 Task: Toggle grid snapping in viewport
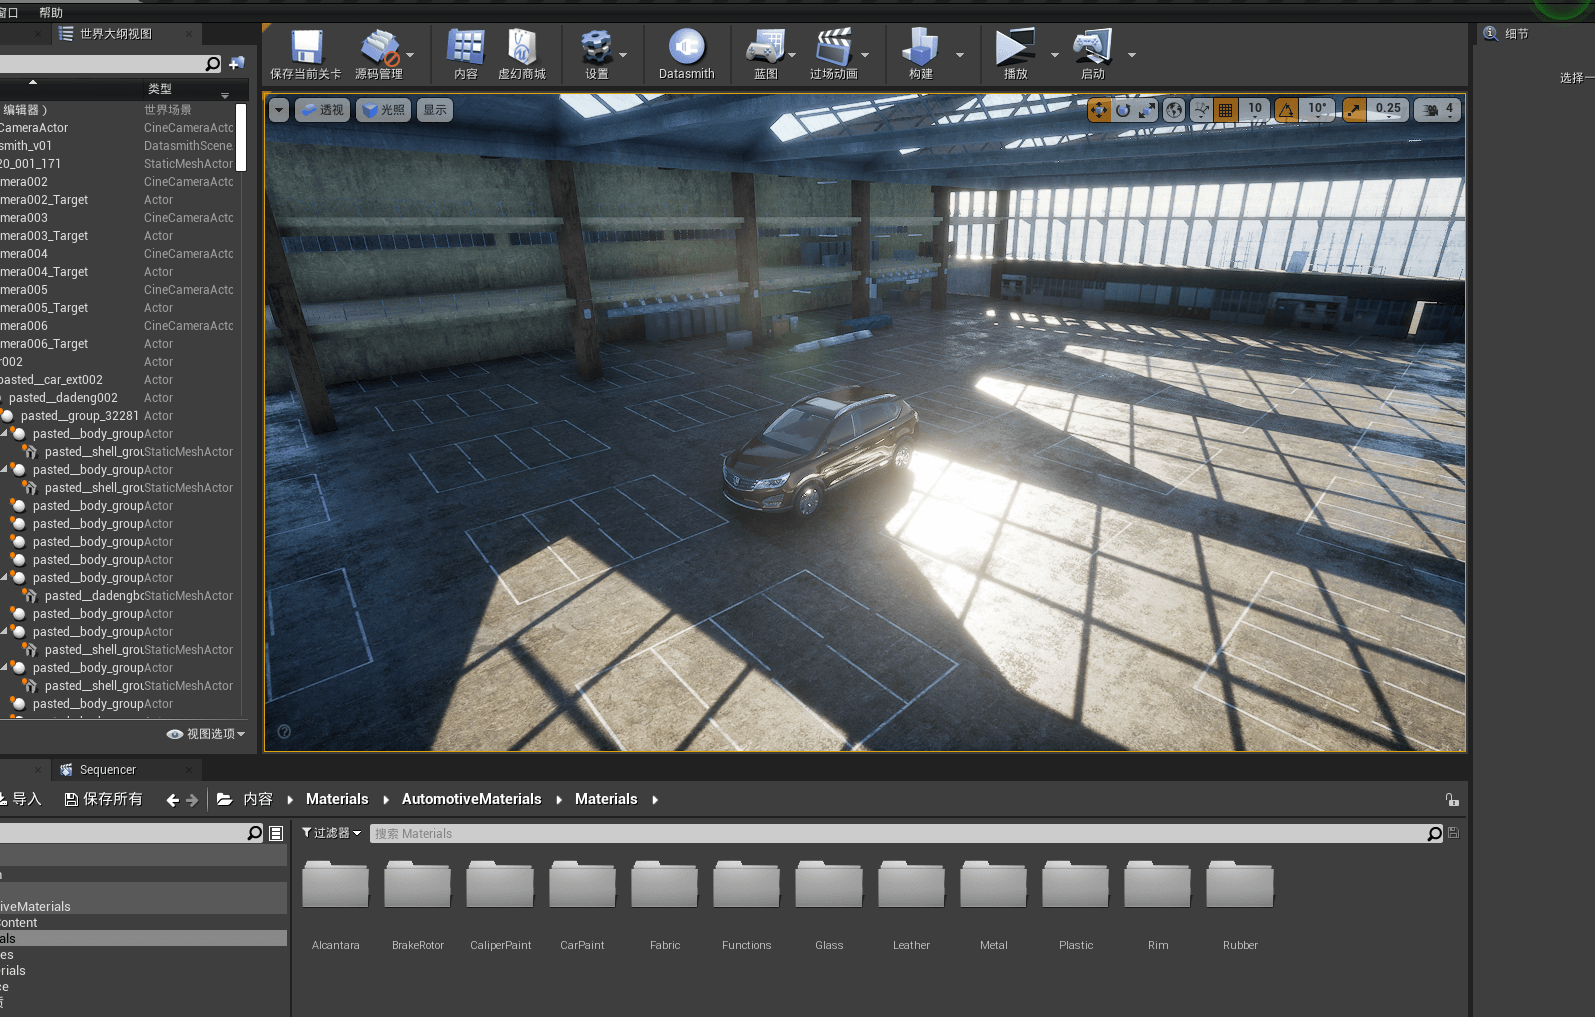1226,110
